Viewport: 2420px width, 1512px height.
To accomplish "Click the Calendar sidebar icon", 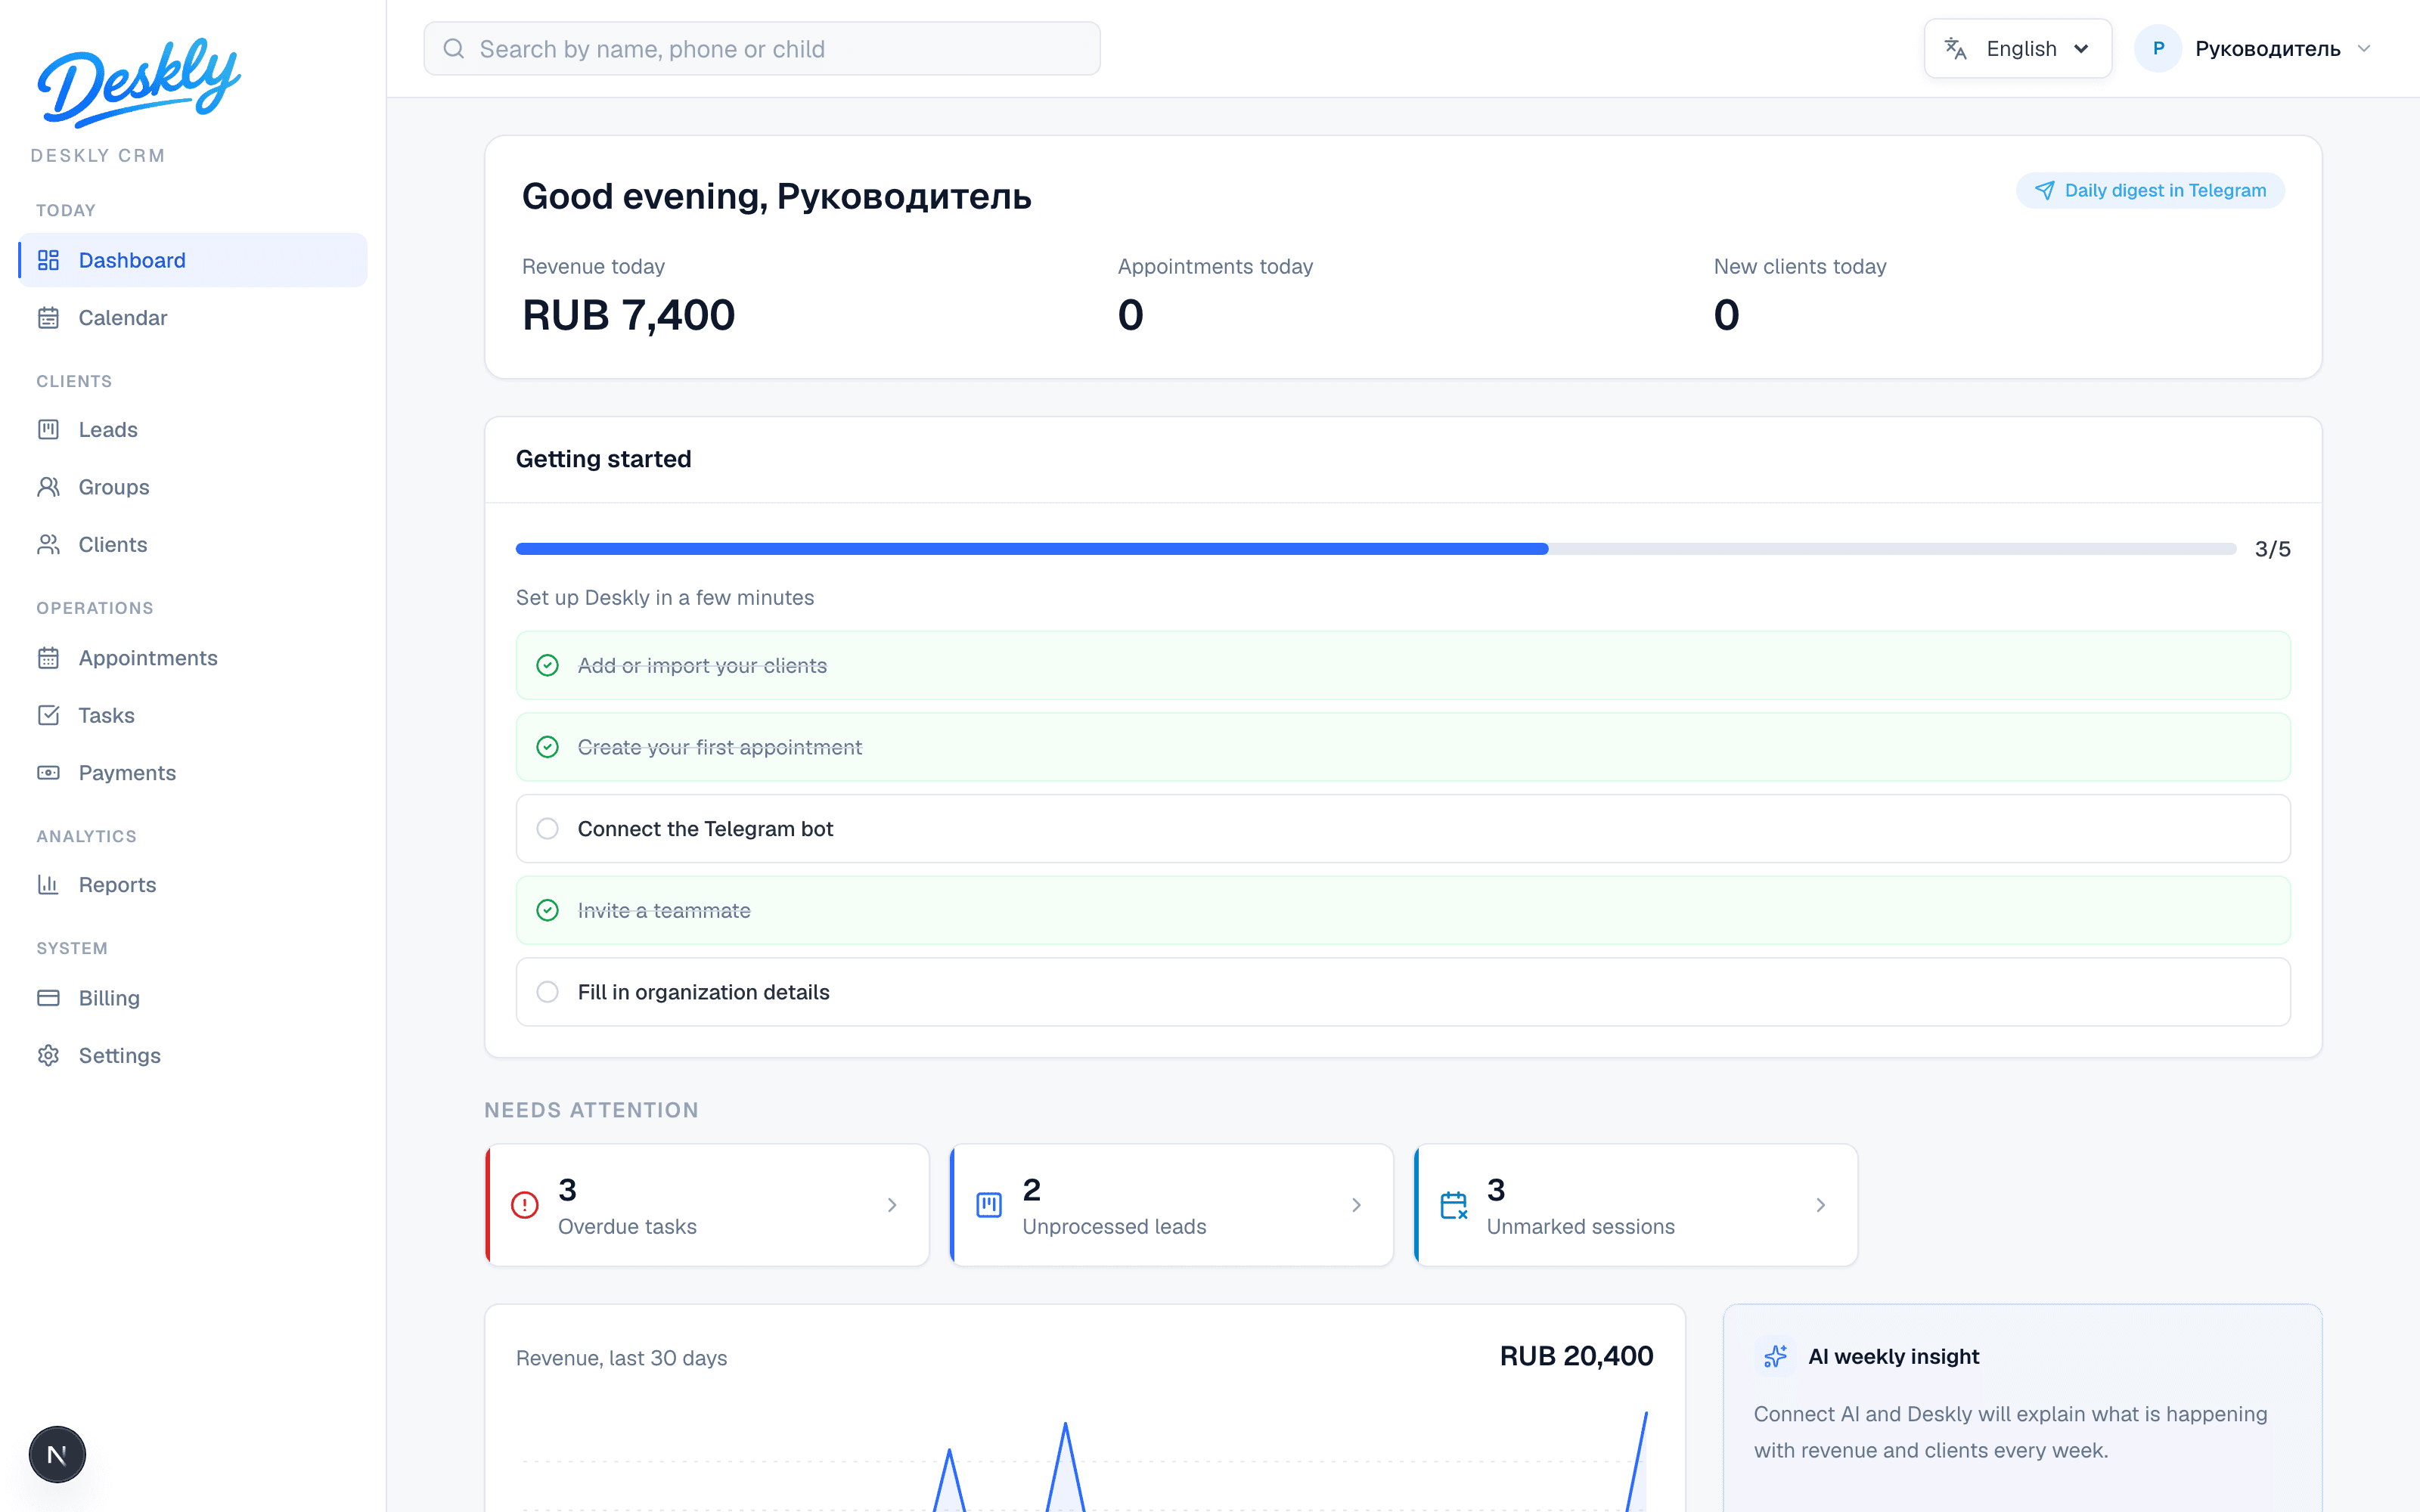I will pos(48,318).
